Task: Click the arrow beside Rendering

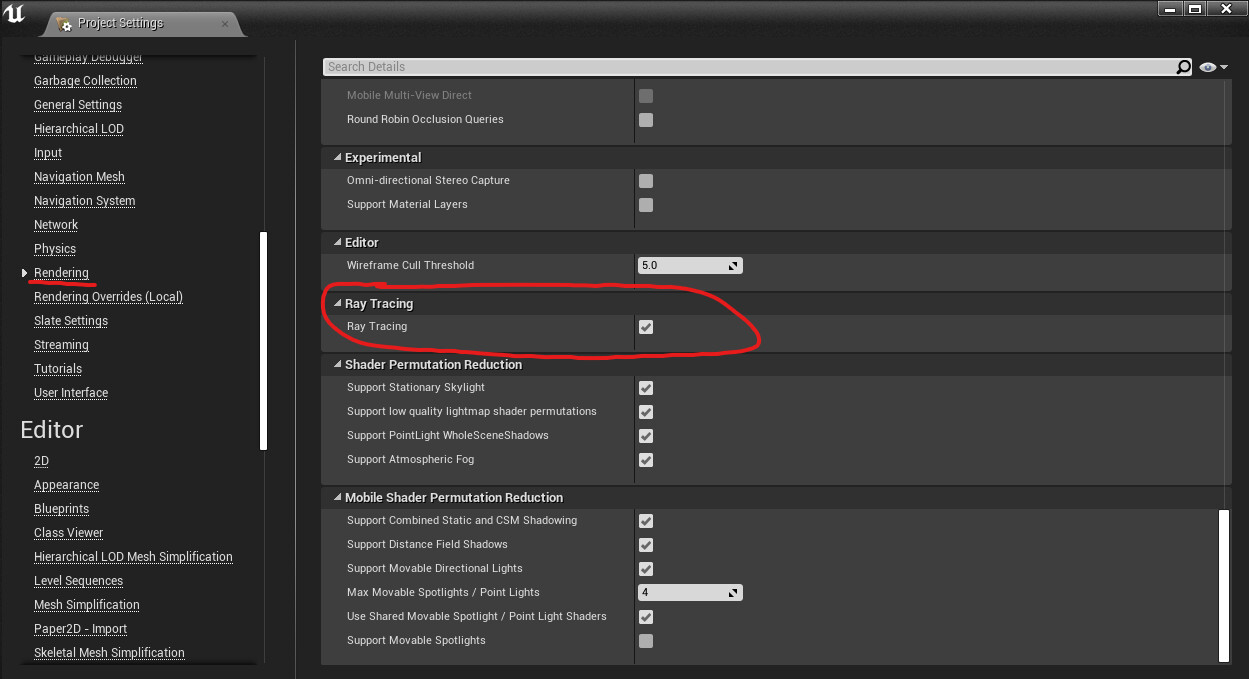Action: (24, 273)
